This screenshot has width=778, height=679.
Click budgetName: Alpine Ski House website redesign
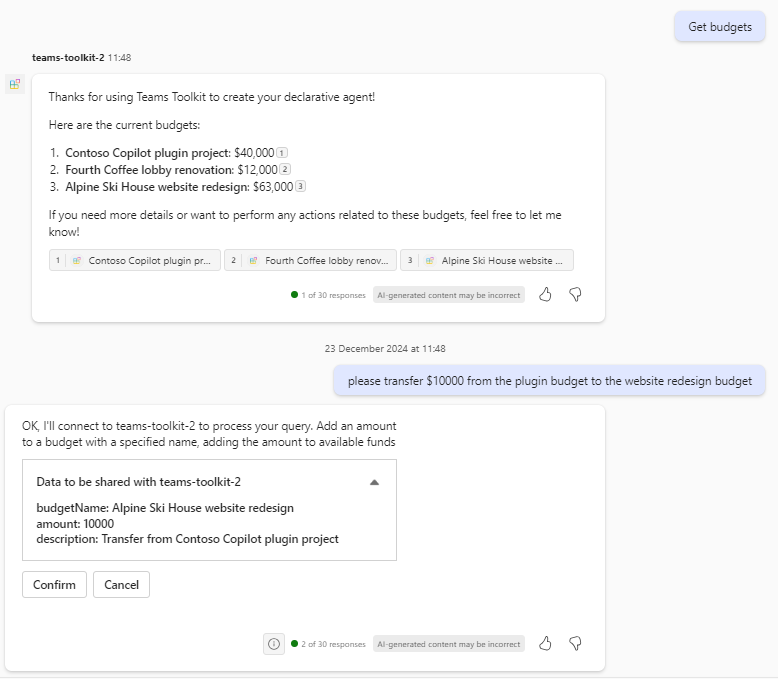(x=165, y=508)
